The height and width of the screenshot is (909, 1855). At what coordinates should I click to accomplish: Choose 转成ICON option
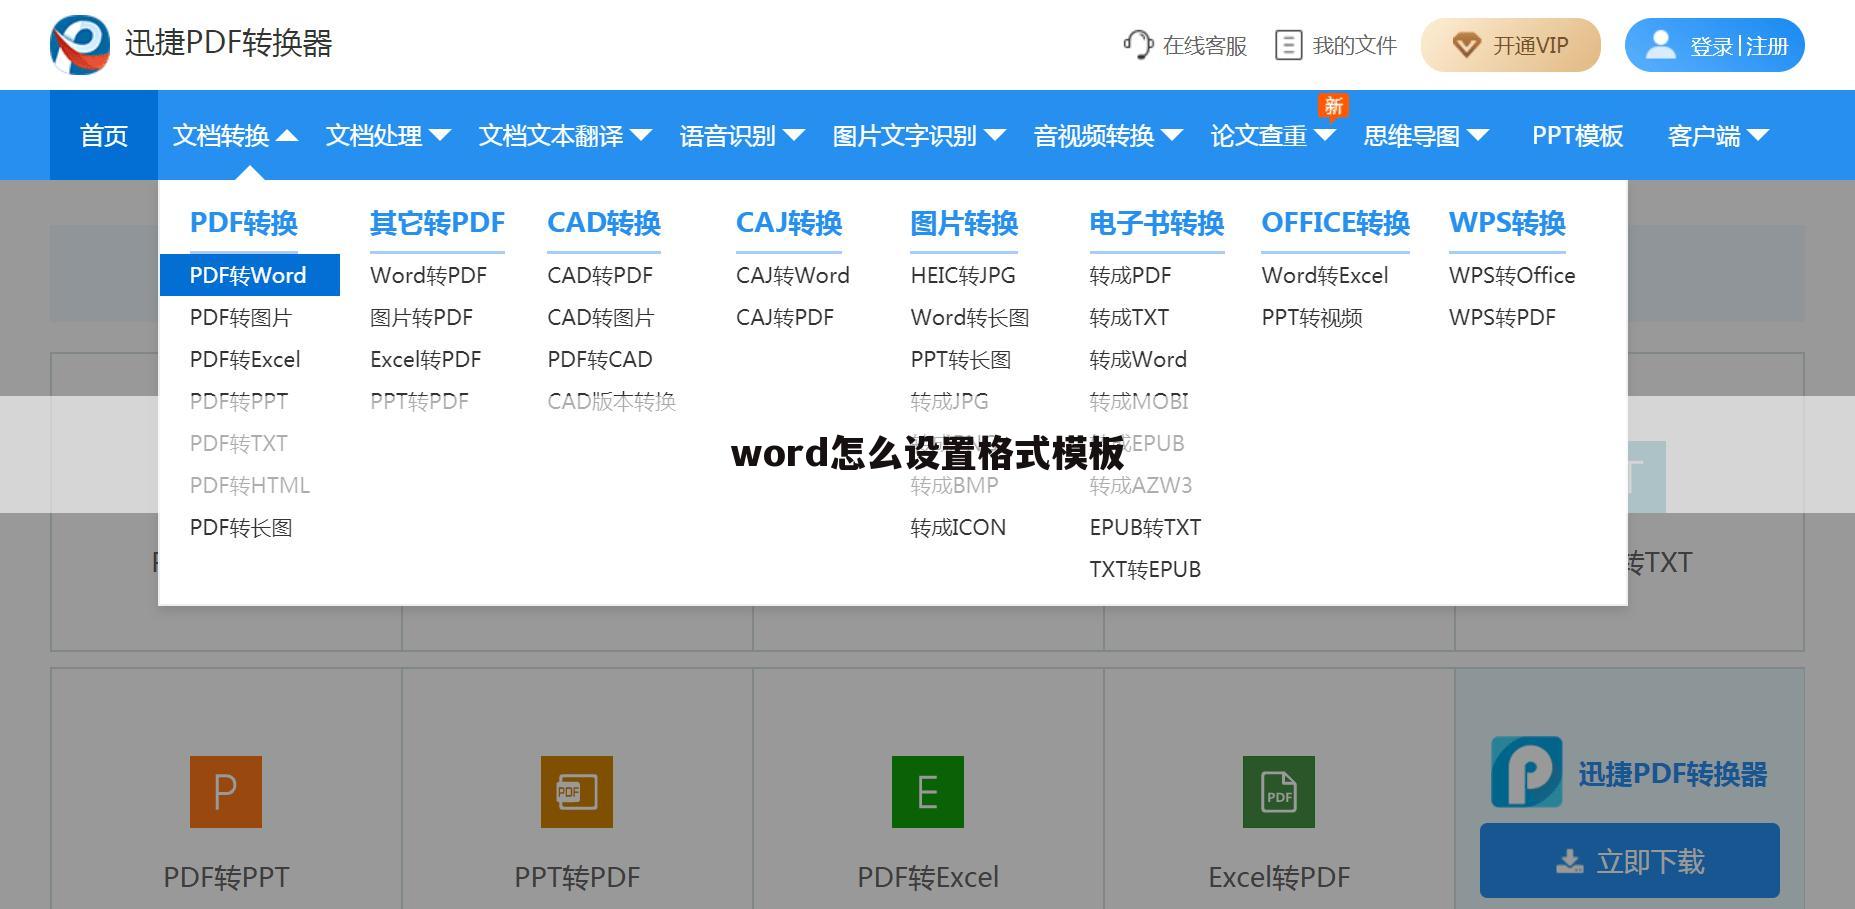pos(958,527)
